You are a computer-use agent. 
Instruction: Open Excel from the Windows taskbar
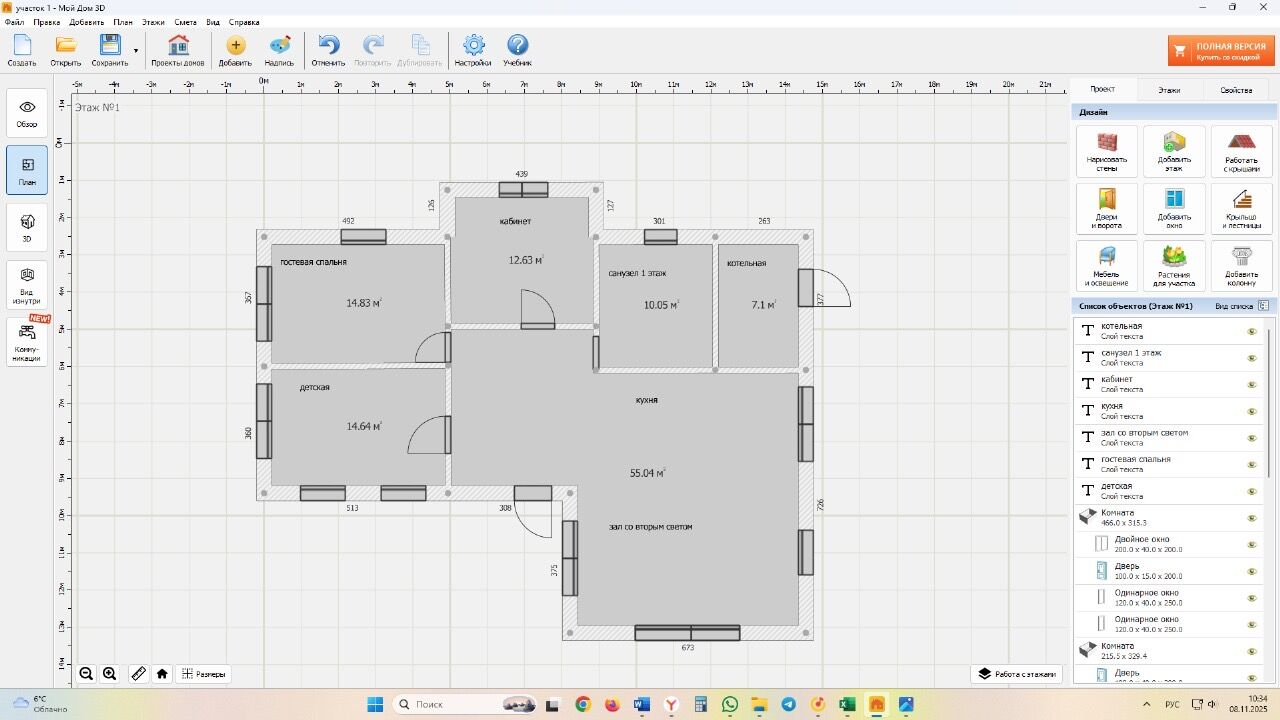[x=847, y=705]
